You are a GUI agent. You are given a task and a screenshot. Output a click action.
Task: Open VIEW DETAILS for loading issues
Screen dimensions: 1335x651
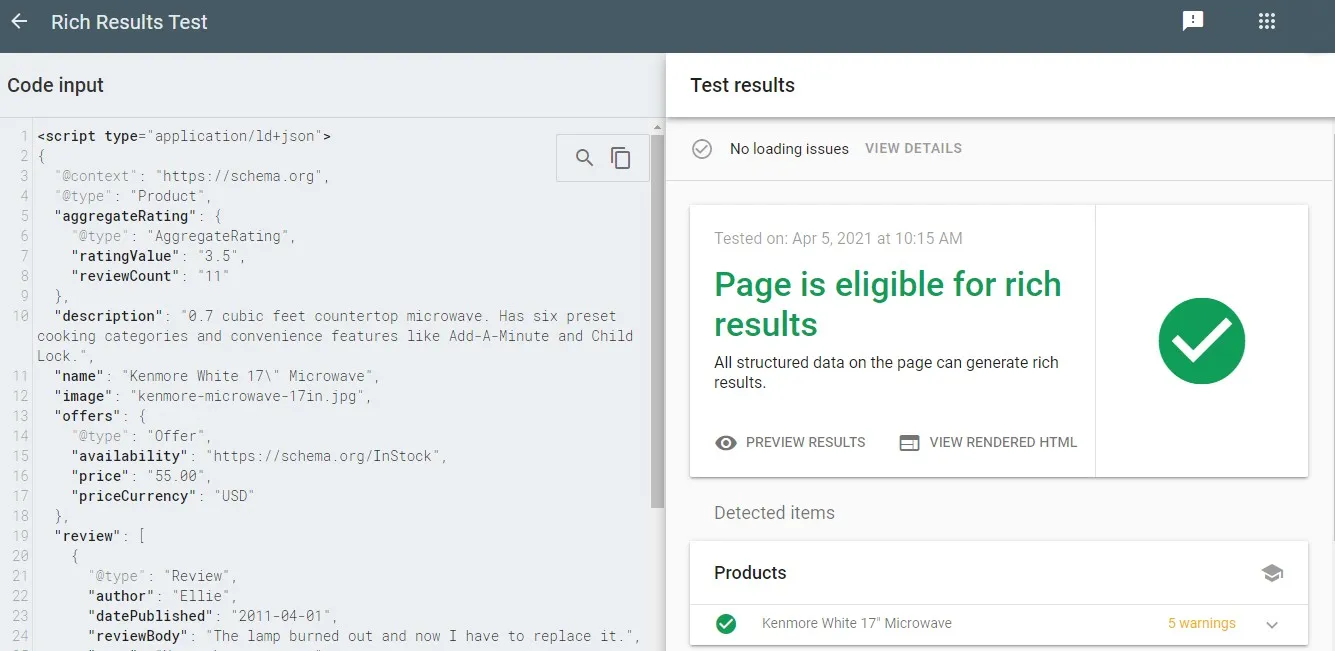[x=913, y=149]
